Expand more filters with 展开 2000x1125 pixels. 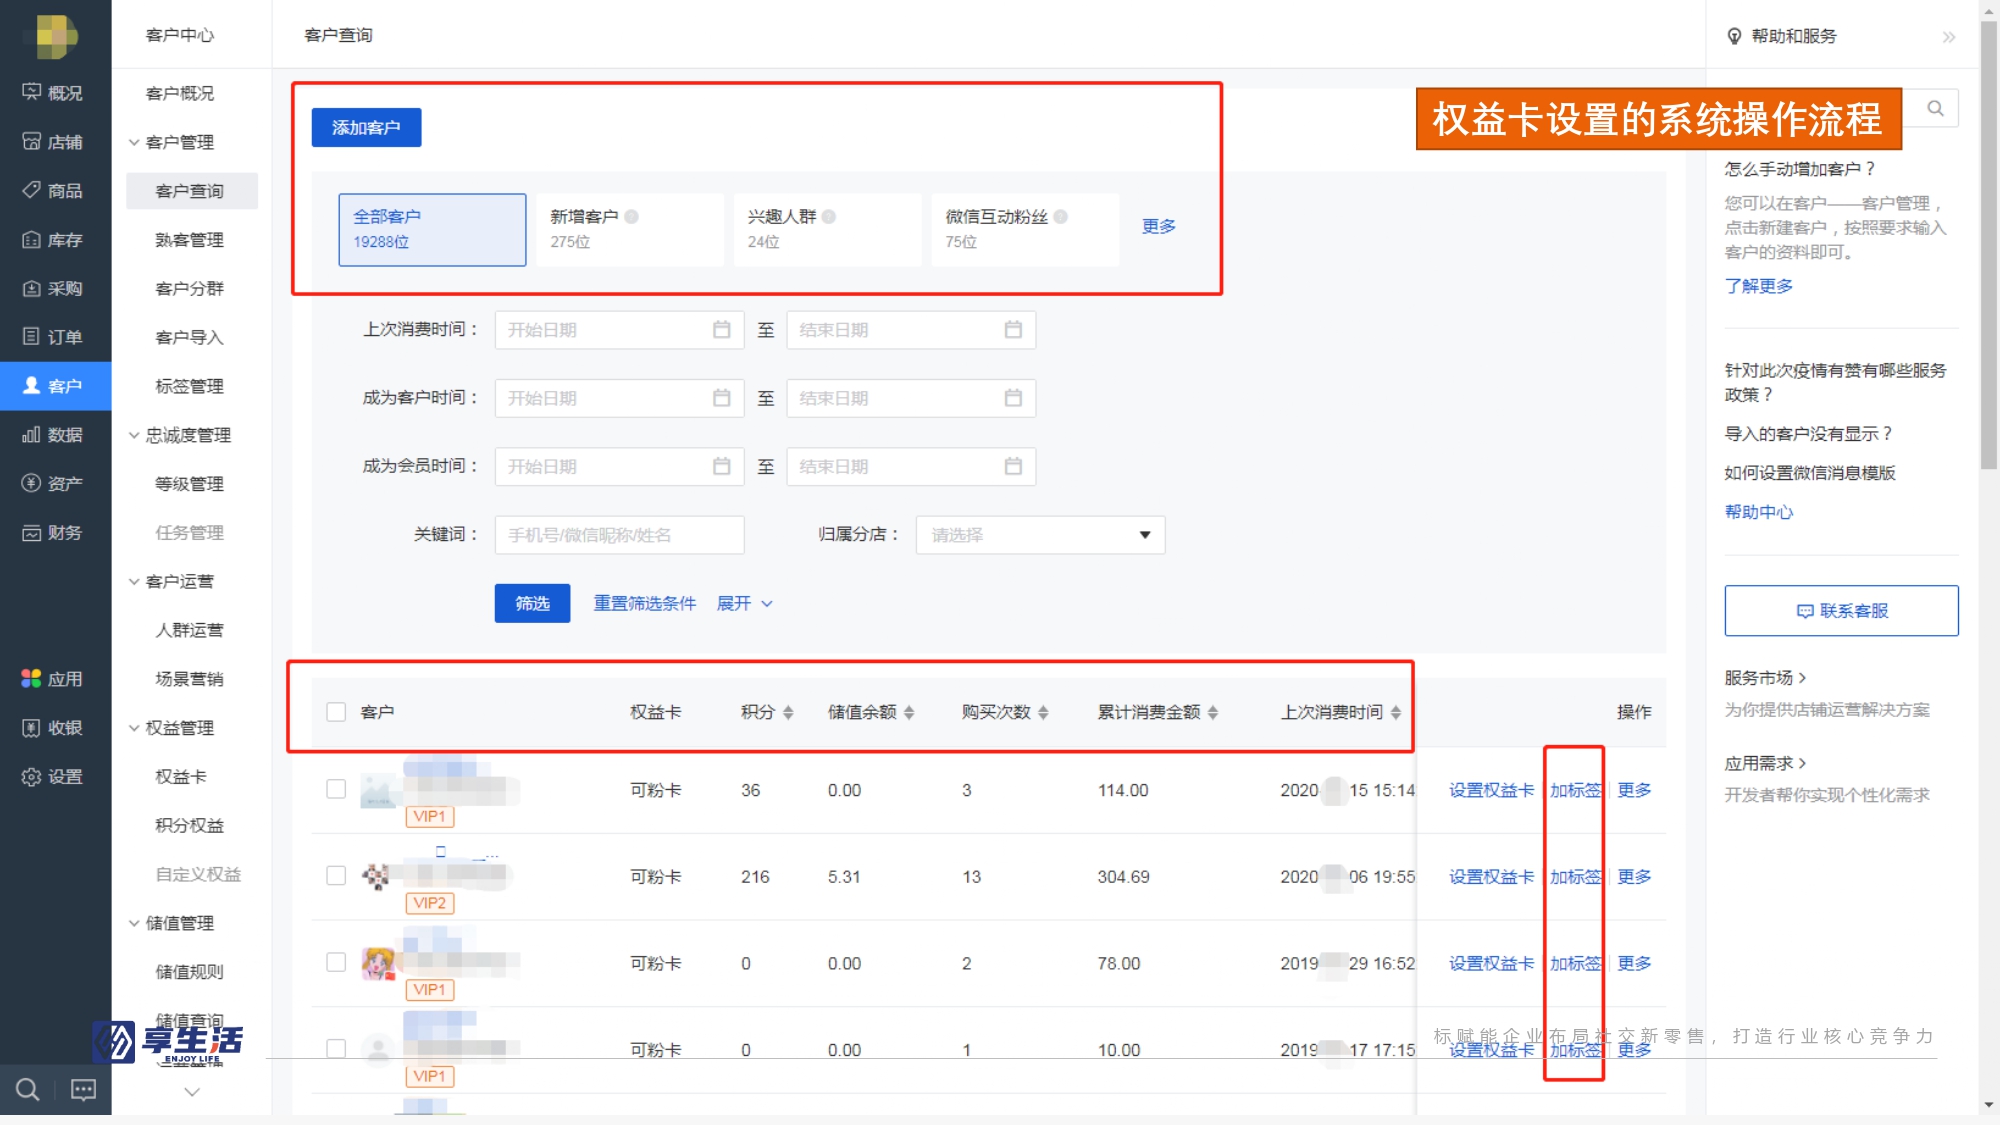[745, 603]
